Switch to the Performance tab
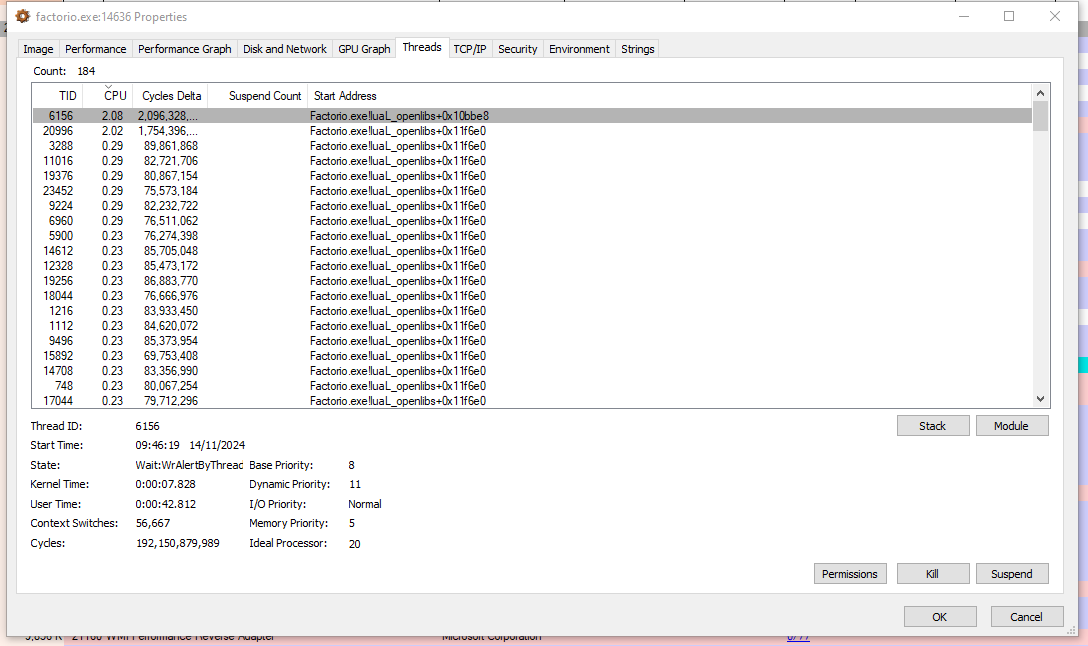The image size is (1088, 646). (x=96, y=49)
